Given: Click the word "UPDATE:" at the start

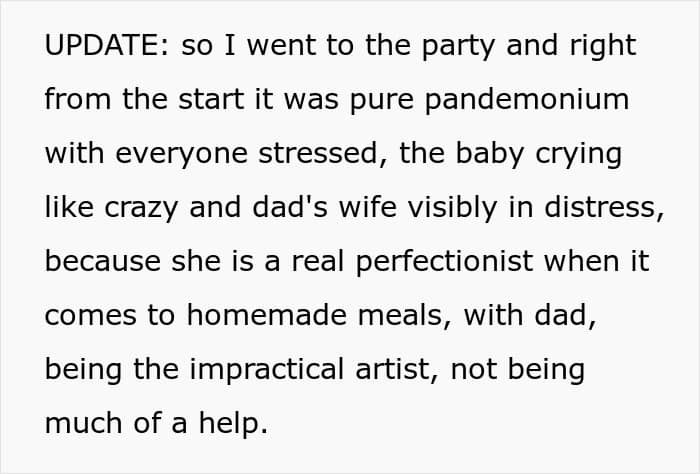Looking at the screenshot, I should 107,45.
